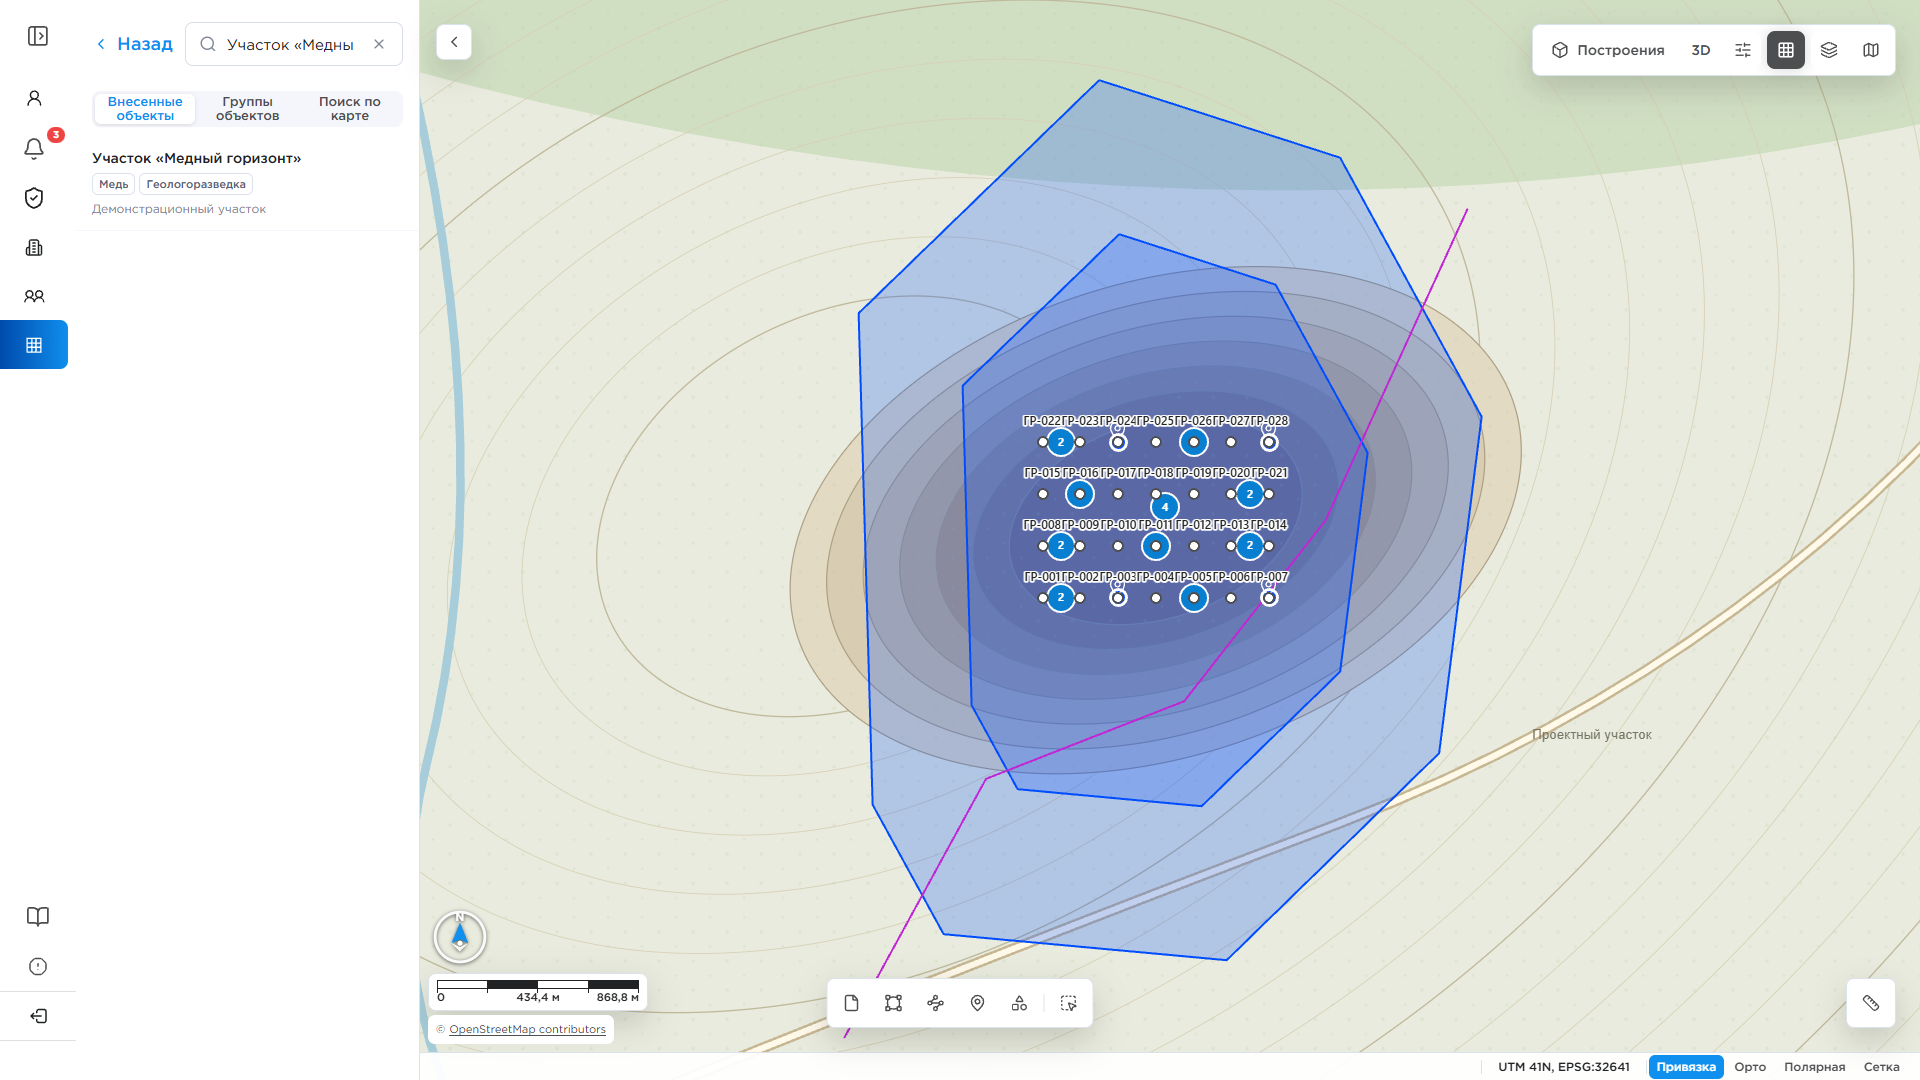Go back with Назад
The image size is (1920, 1080).
click(134, 44)
